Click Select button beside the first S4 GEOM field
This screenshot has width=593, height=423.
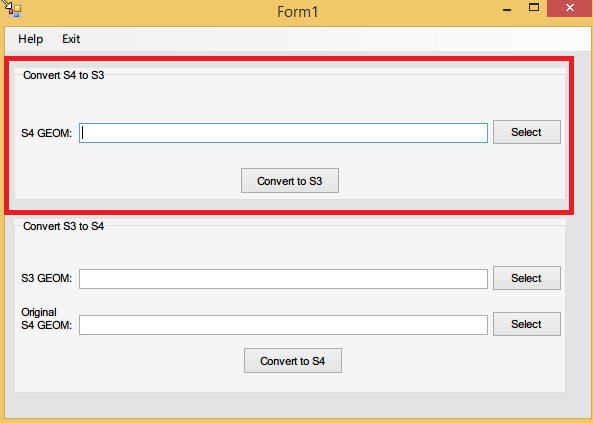pos(527,132)
